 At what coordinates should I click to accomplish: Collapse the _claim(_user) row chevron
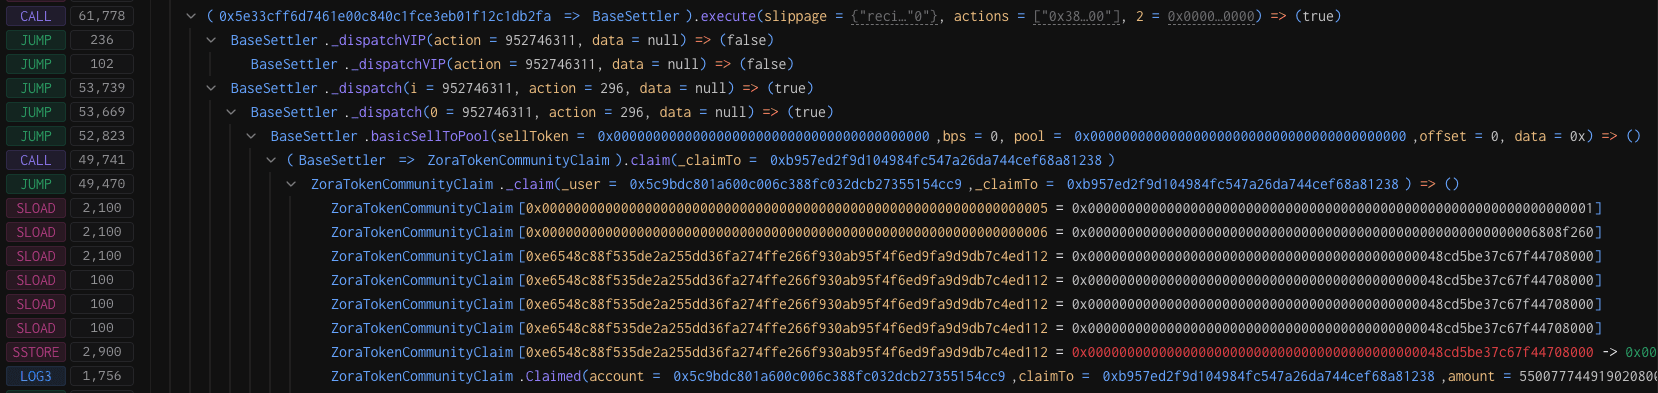coord(291,184)
